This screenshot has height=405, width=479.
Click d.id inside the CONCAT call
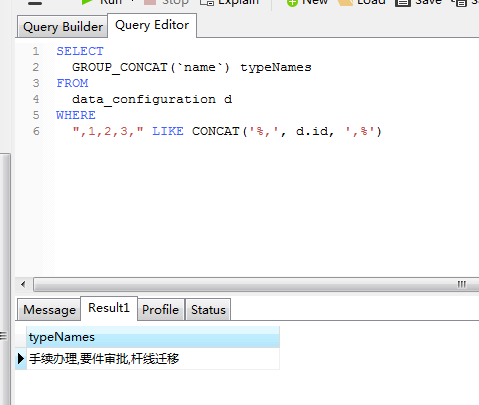(x=312, y=131)
